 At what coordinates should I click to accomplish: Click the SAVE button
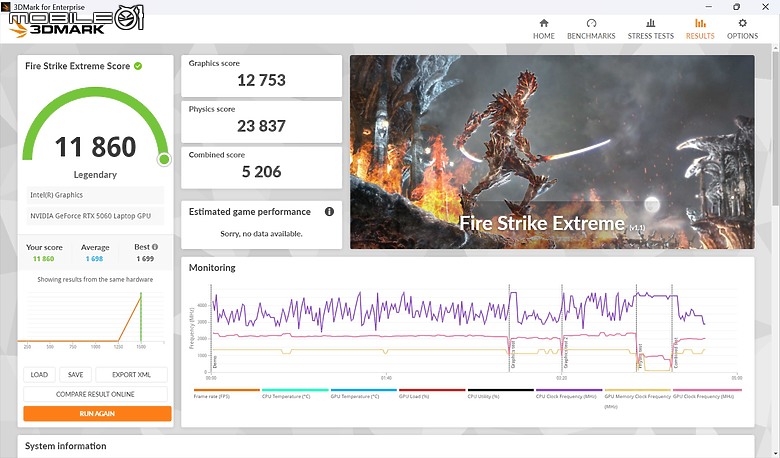(x=75, y=374)
